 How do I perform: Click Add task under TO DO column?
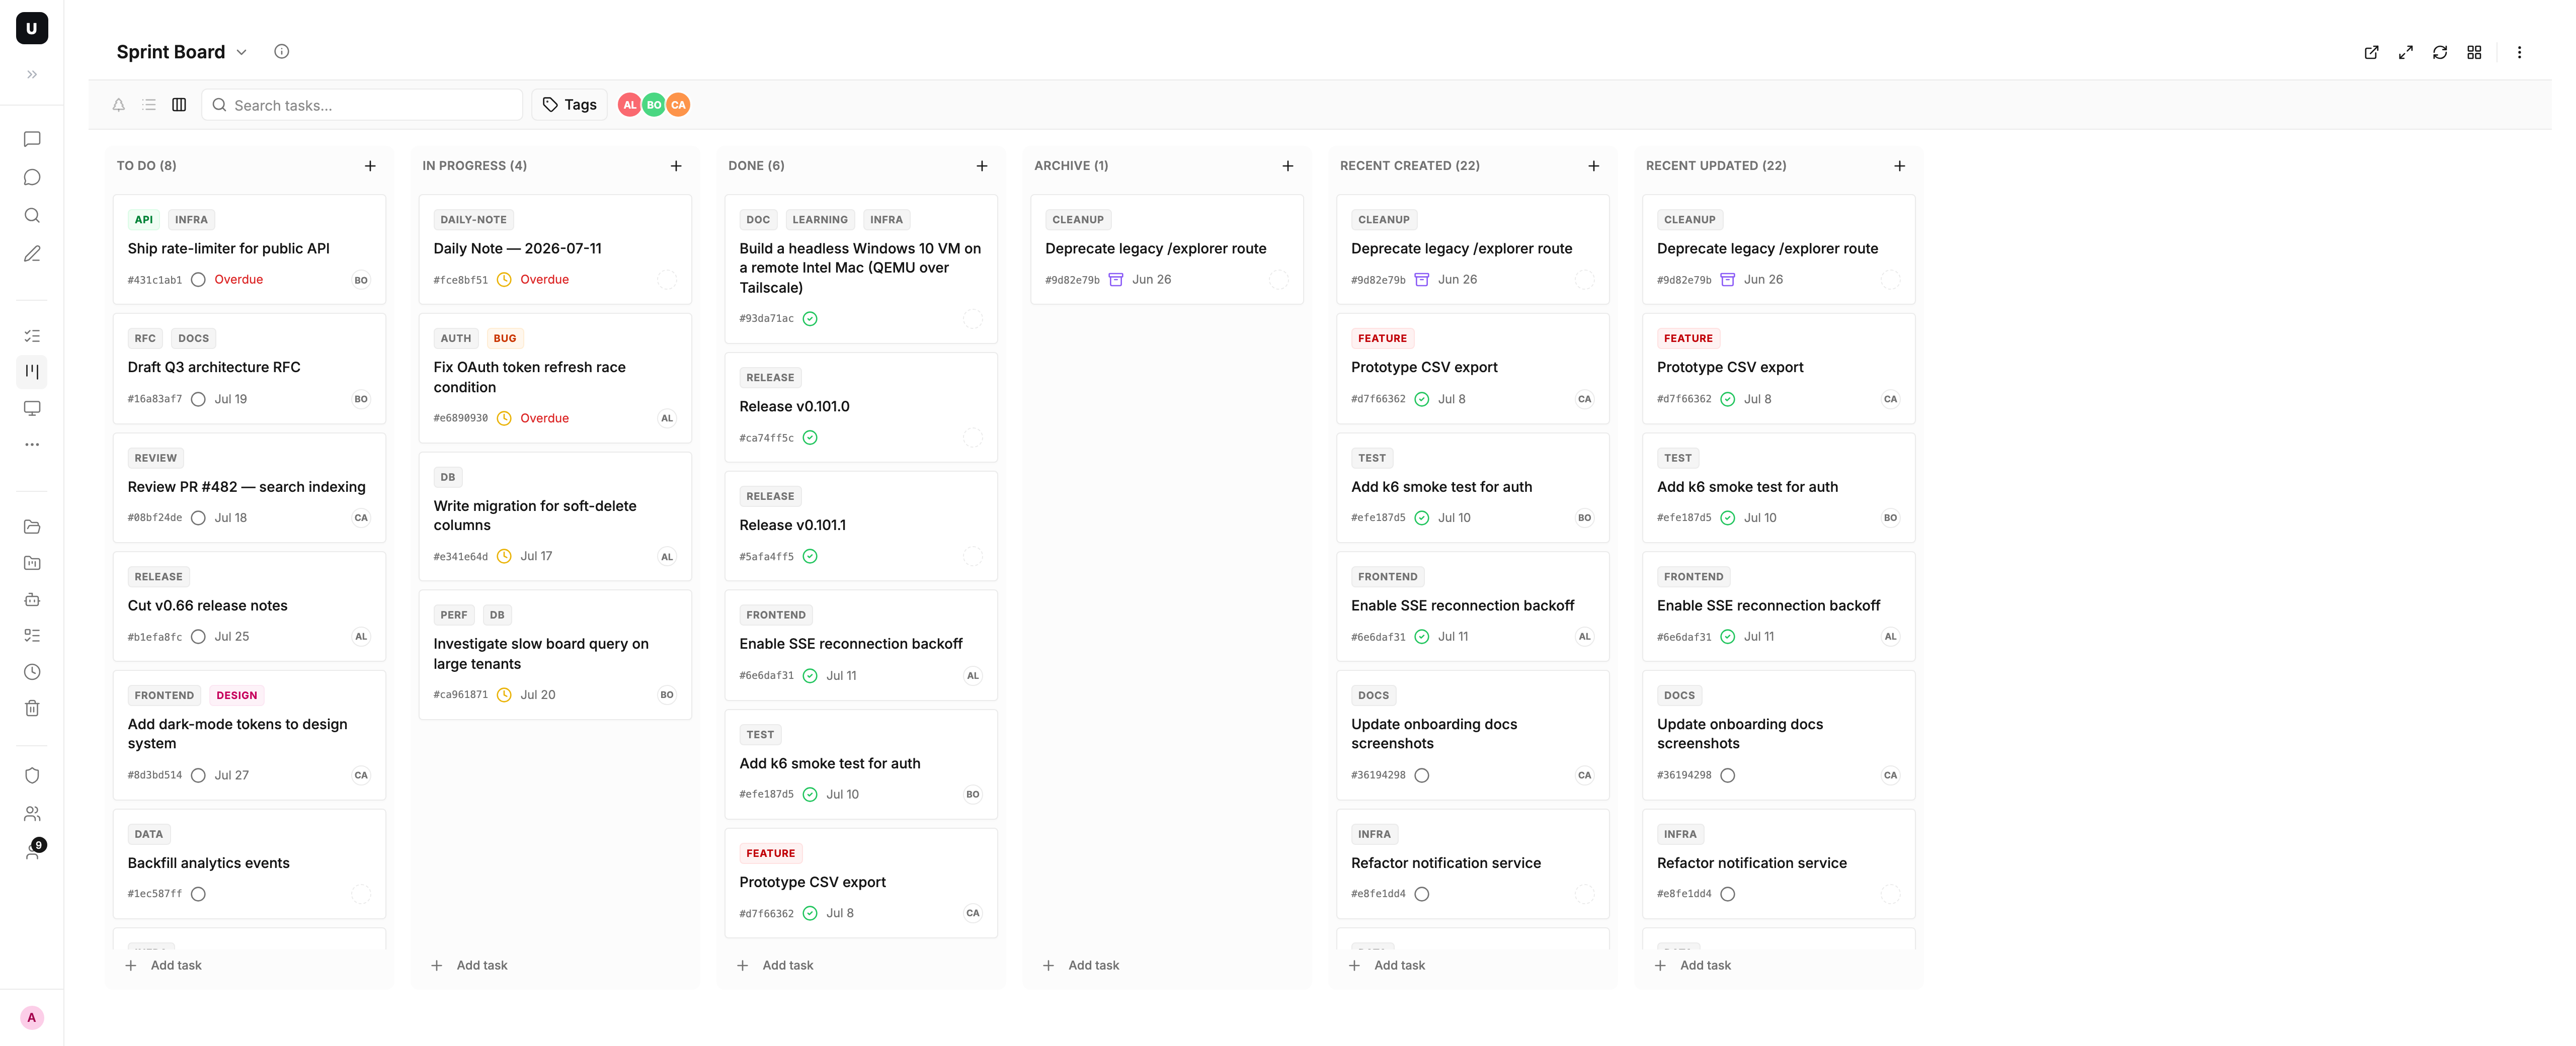[164, 965]
